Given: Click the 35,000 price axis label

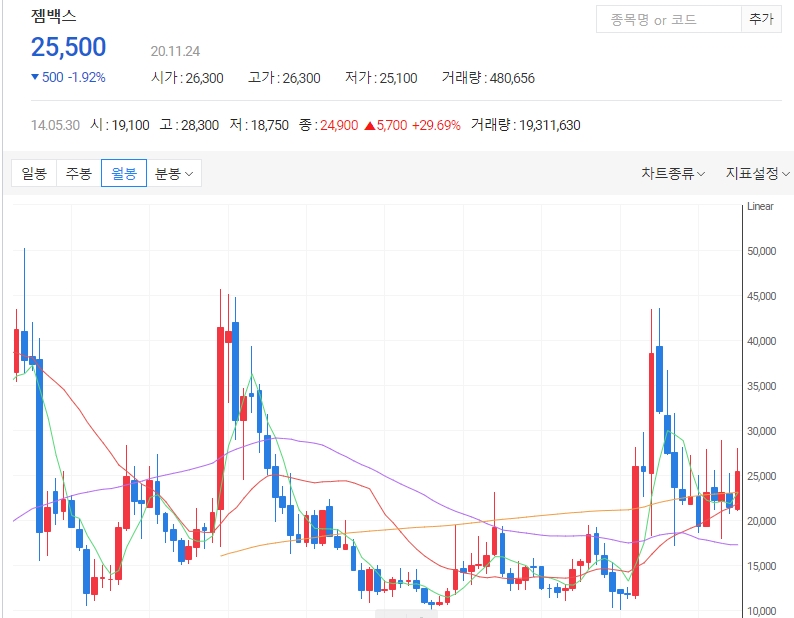Looking at the screenshot, I should (762, 387).
